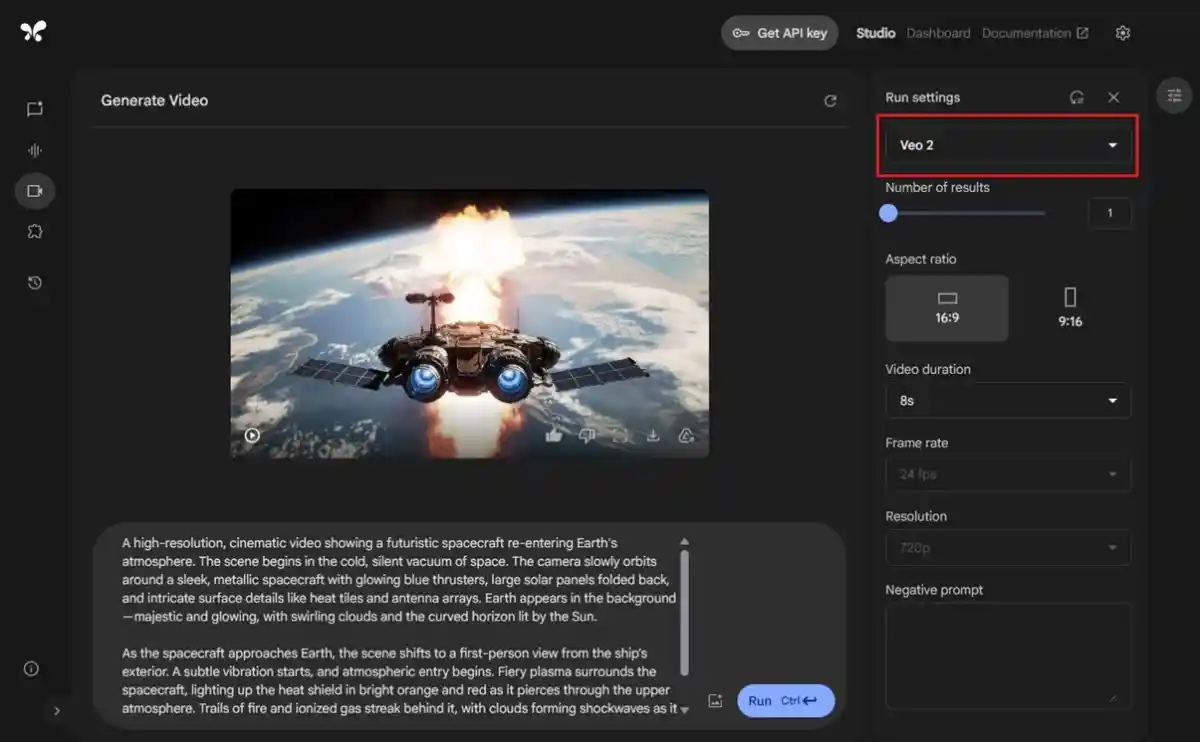Screen dimensions: 1200x742
Task: Click the refresh icon beside Generate Video
Action: (830, 101)
